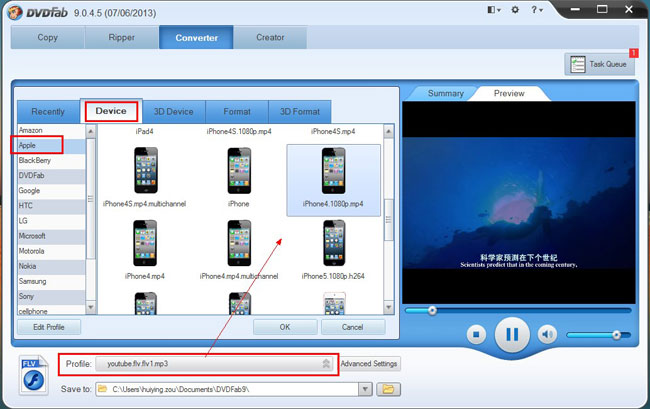Select DVDFab in the brand list
The width and height of the screenshot is (650, 409).
pyautogui.click(x=51, y=175)
